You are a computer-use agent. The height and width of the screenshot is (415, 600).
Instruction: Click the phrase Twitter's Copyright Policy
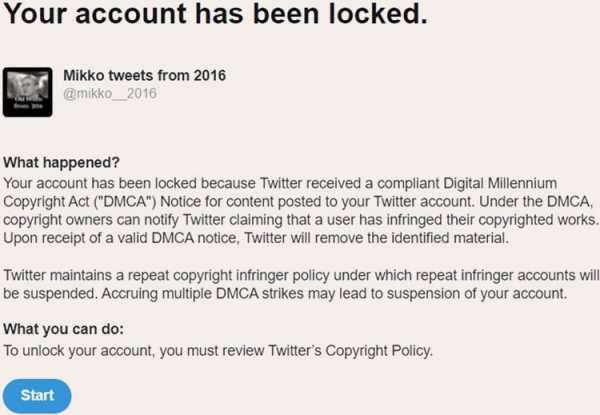tap(350, 351)
